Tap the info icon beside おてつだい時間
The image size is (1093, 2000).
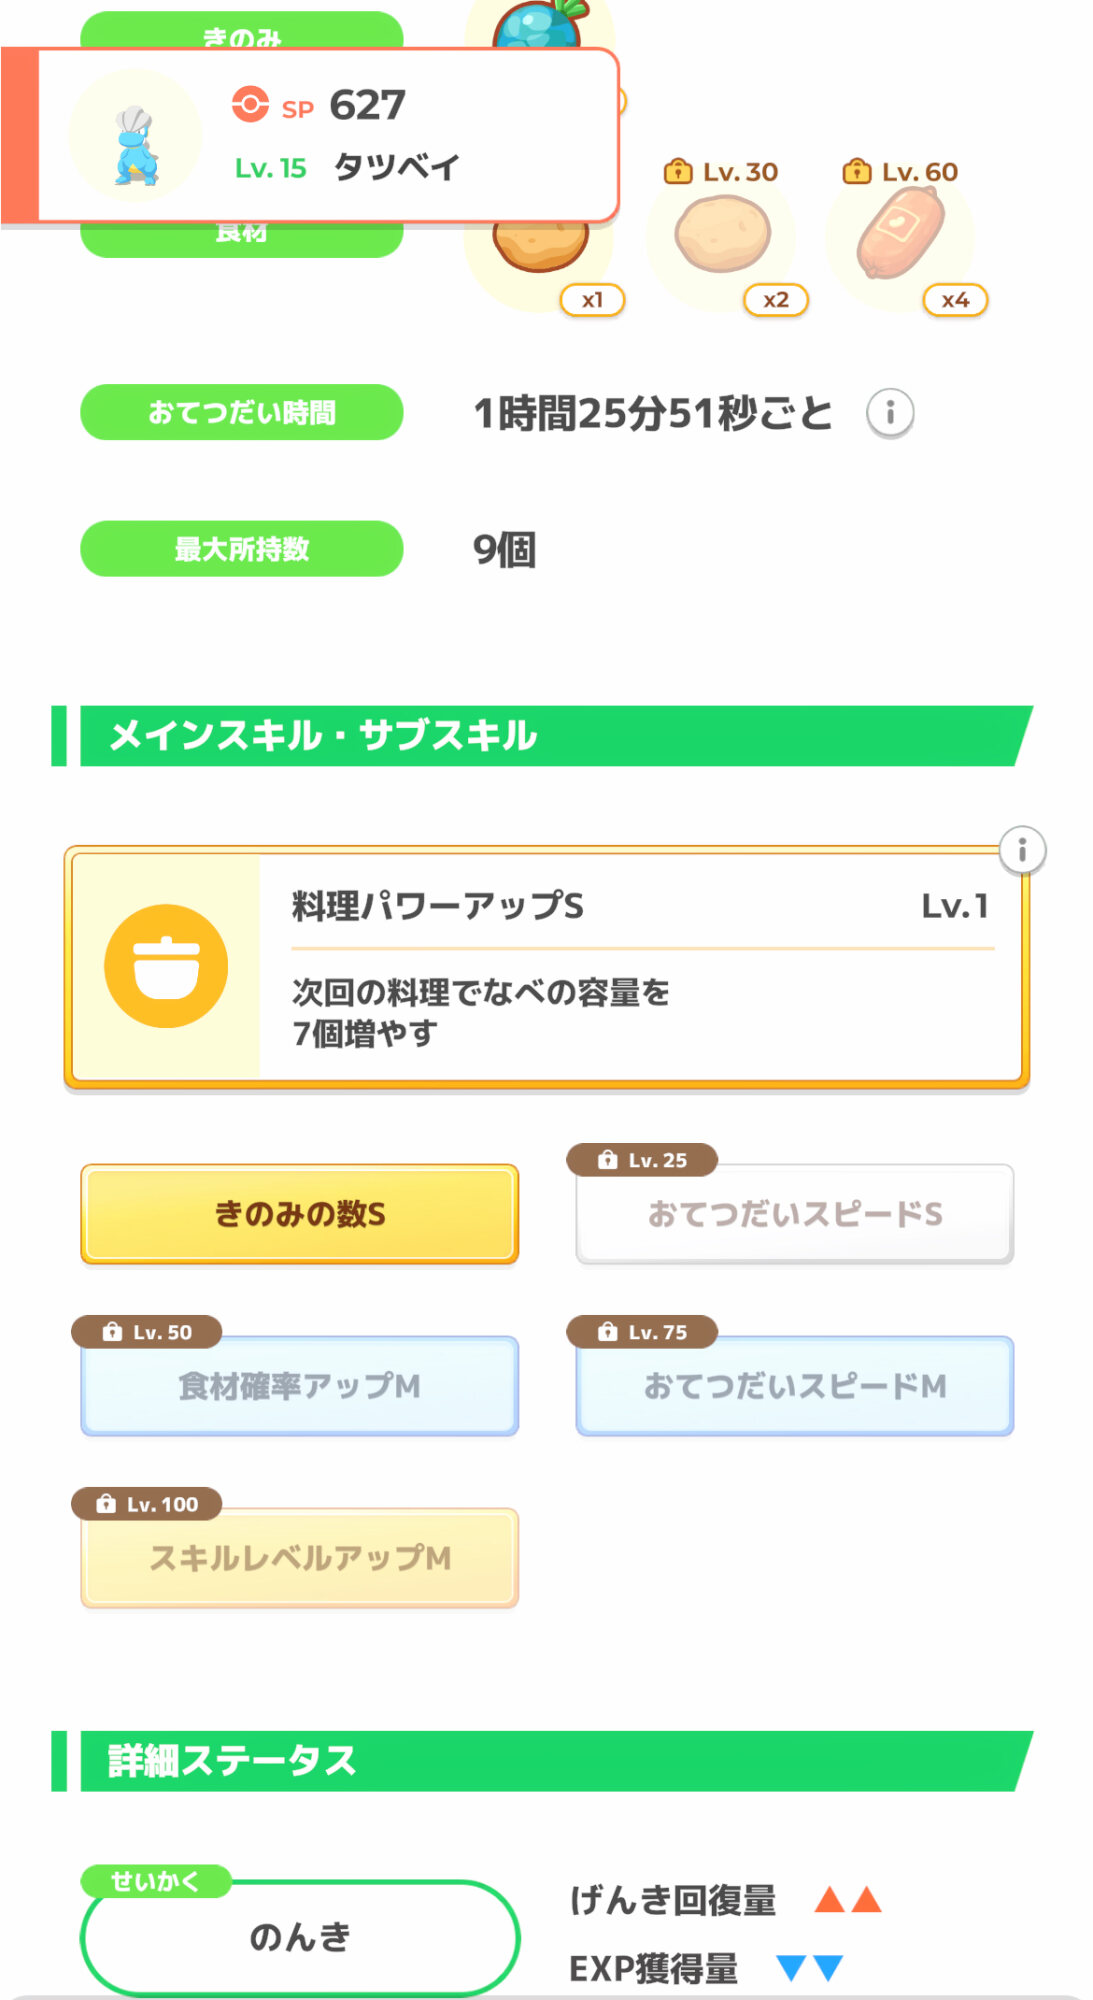click(889, 412)
